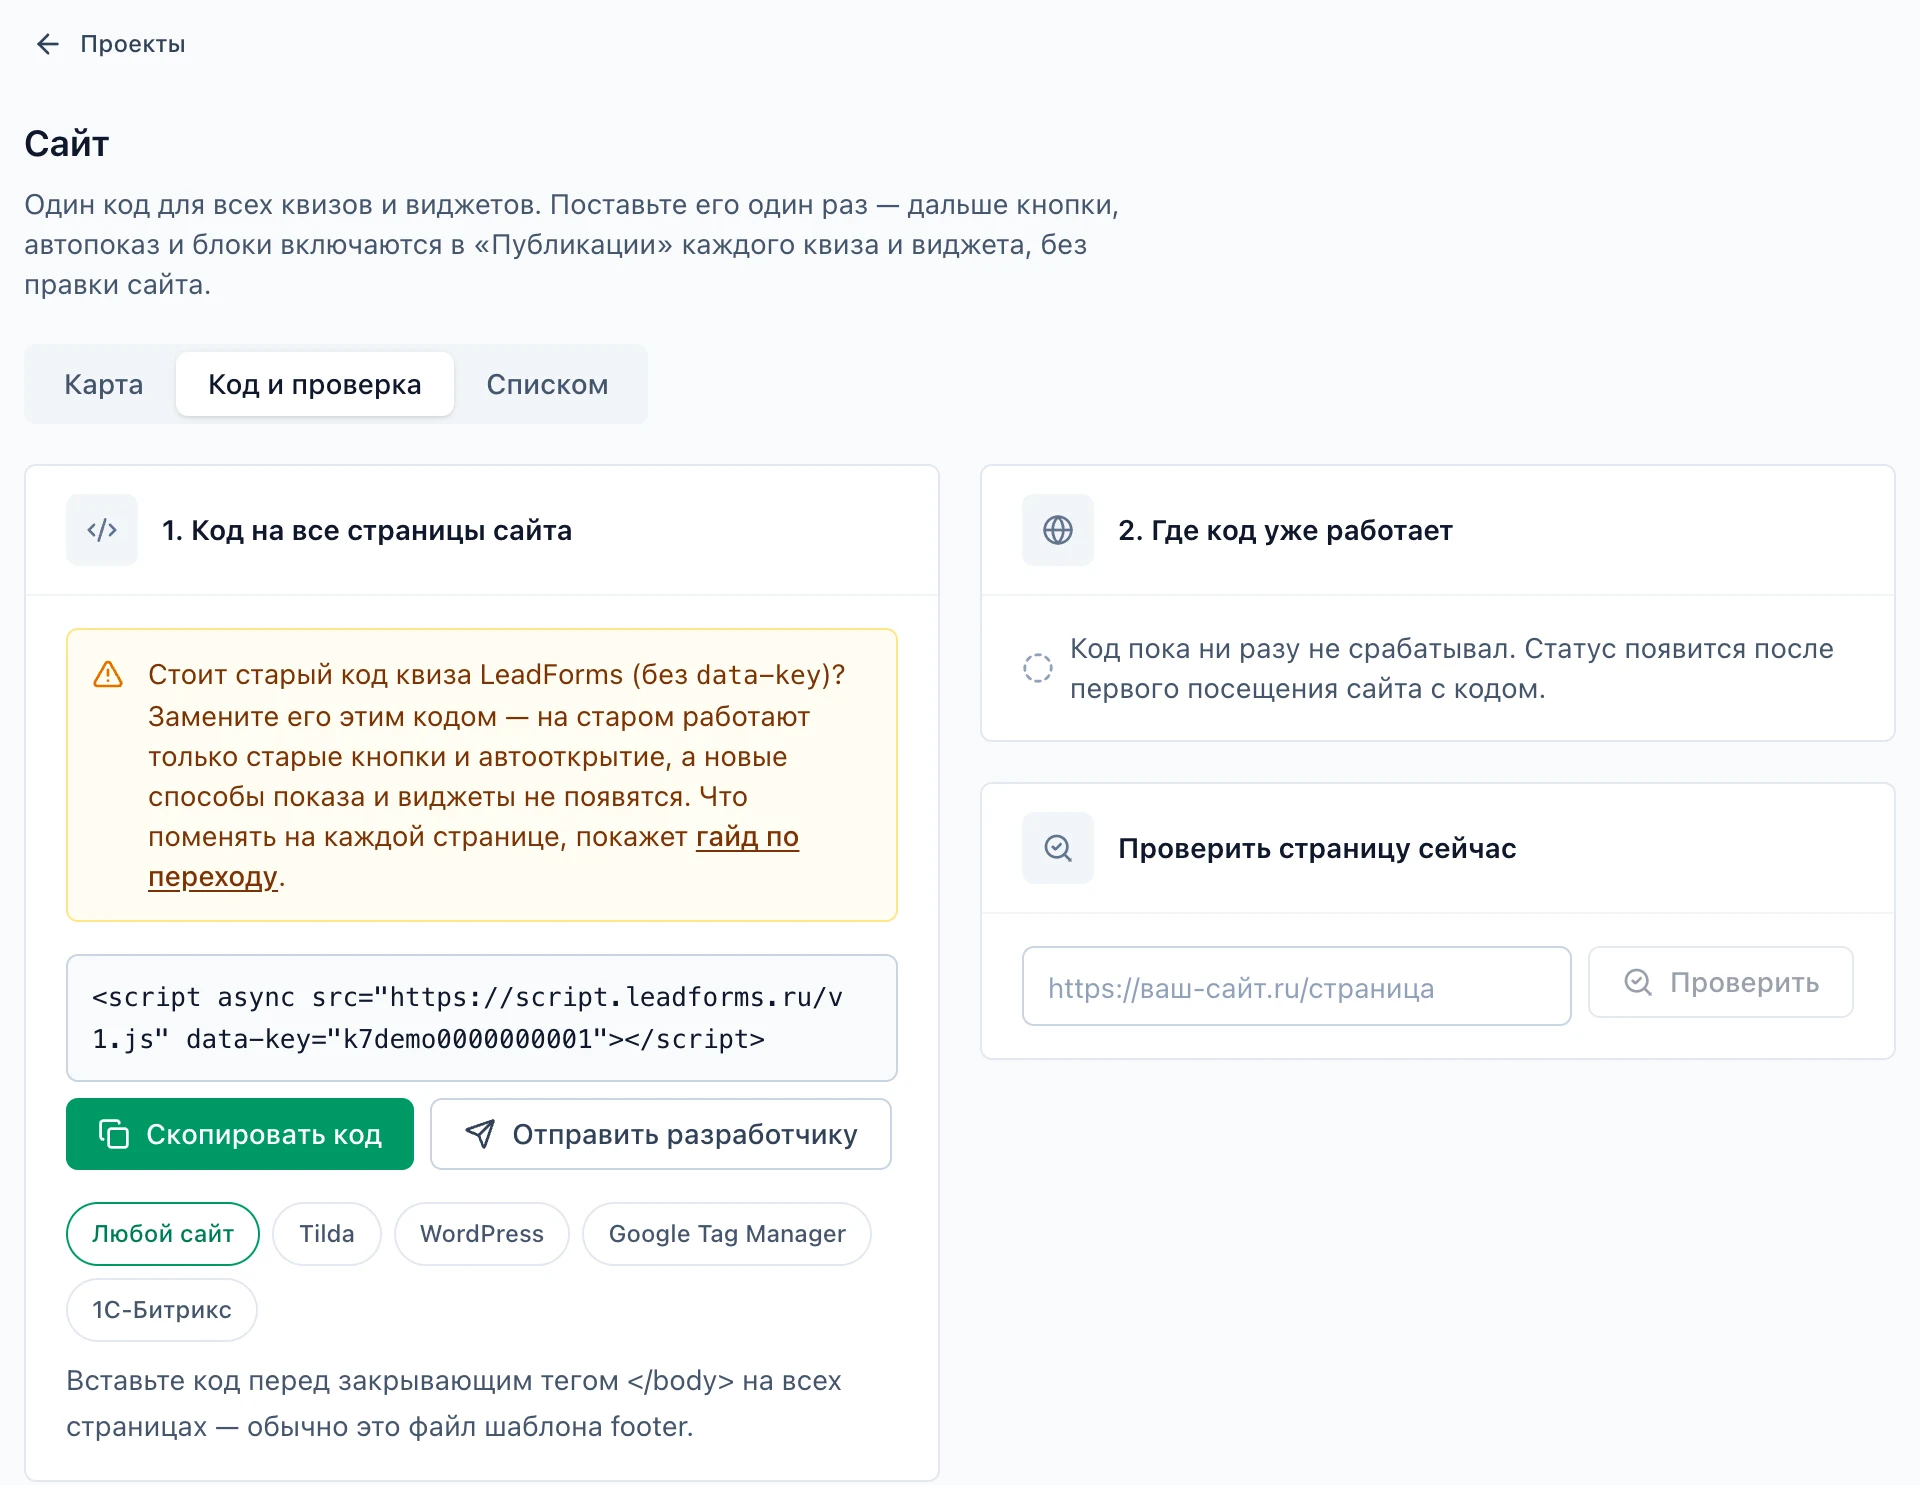This screenshot has width=1920, height=1485.
Task: Select the Любой сайт platform chip
Action: click(x=163, y=1234)
